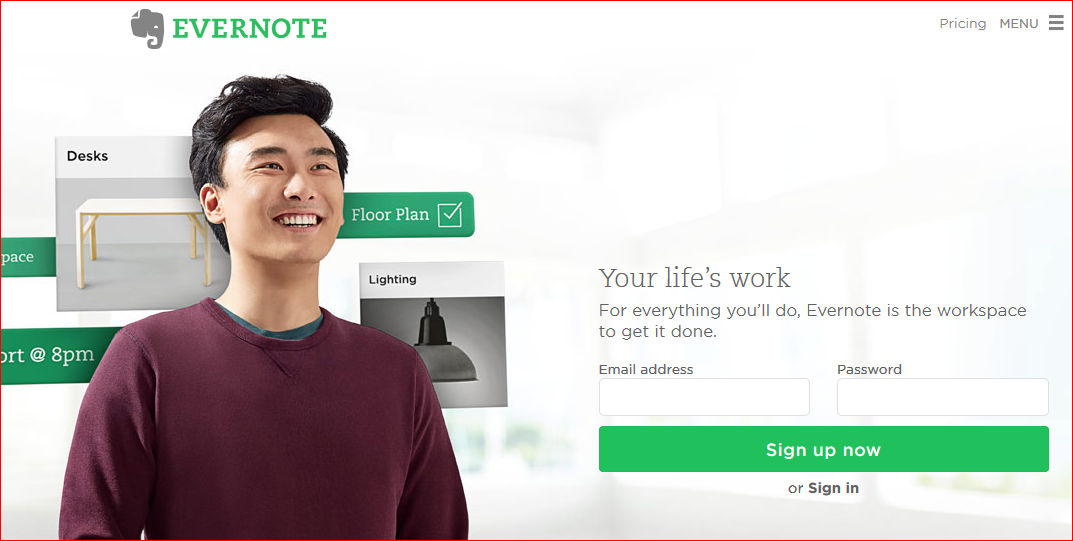Image resolution: width=1073 pixels, height=541 pixels.
Task: Click the Floor Plan green tag
Action: pyautogui.click(x=406, y=215)
